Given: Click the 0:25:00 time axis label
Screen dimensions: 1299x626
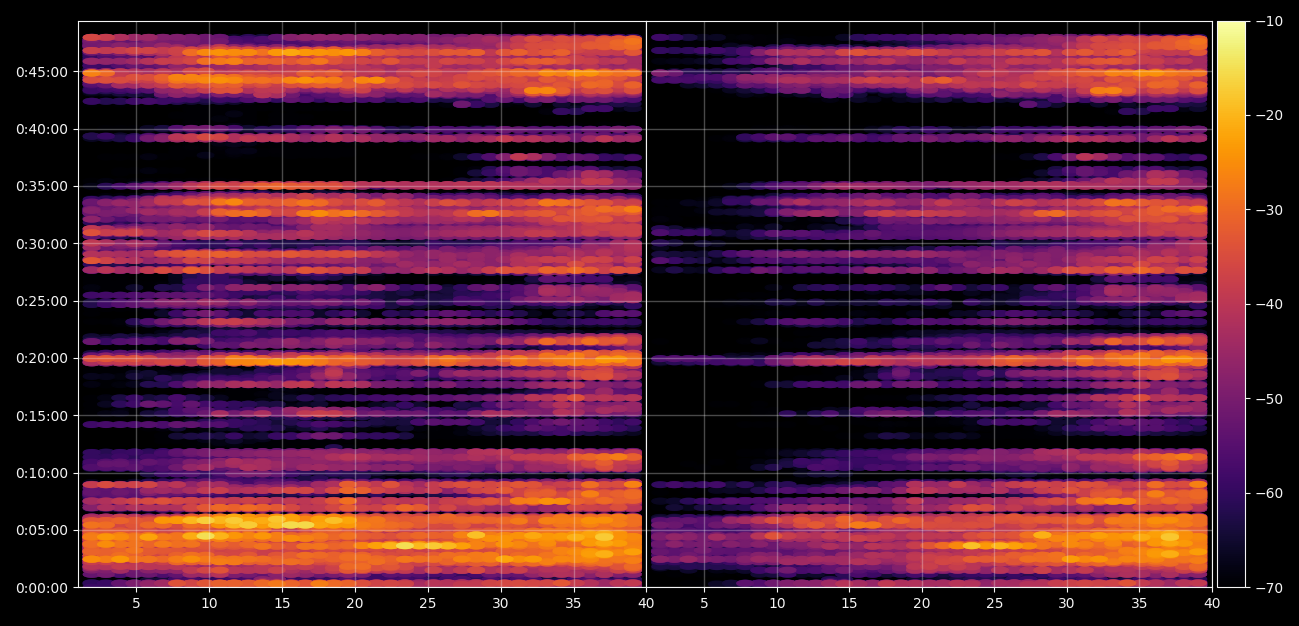Looking at the screenshot, I should tap(41, 301).
